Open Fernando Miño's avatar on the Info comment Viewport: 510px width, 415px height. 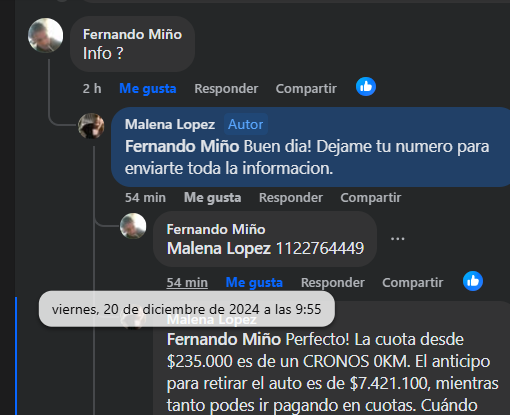[45, 35]
